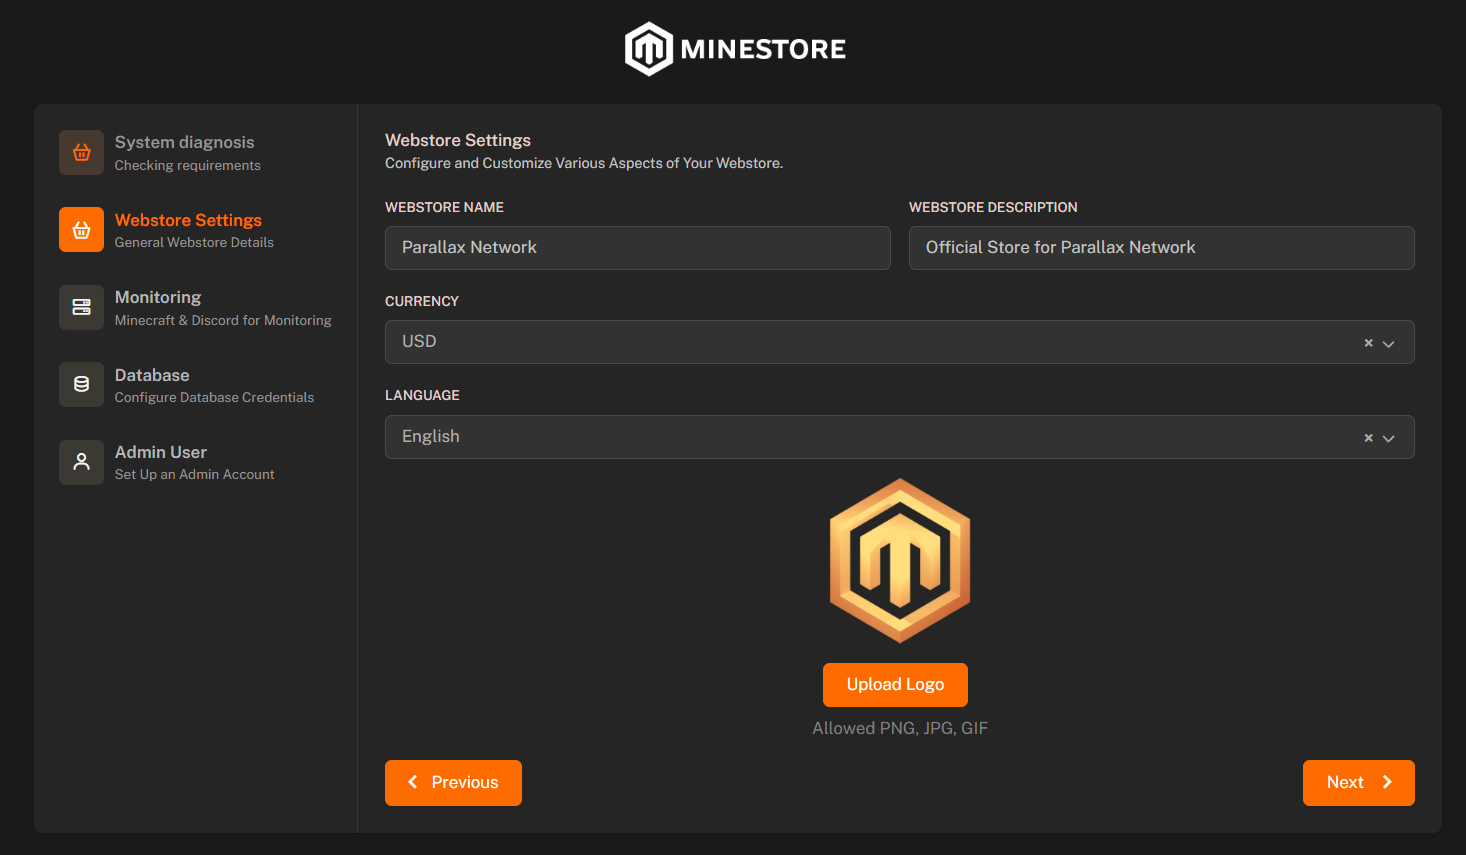The image size is (1466, 855).
Task: Expand the Currency dropdown
Action: coord(1389,342)
